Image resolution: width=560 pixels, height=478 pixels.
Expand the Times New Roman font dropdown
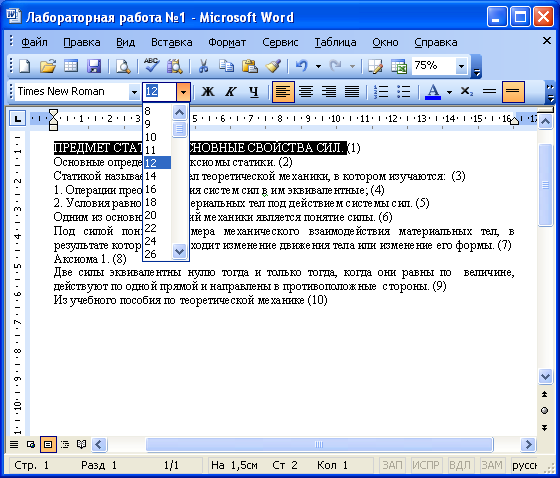(134, 92)
